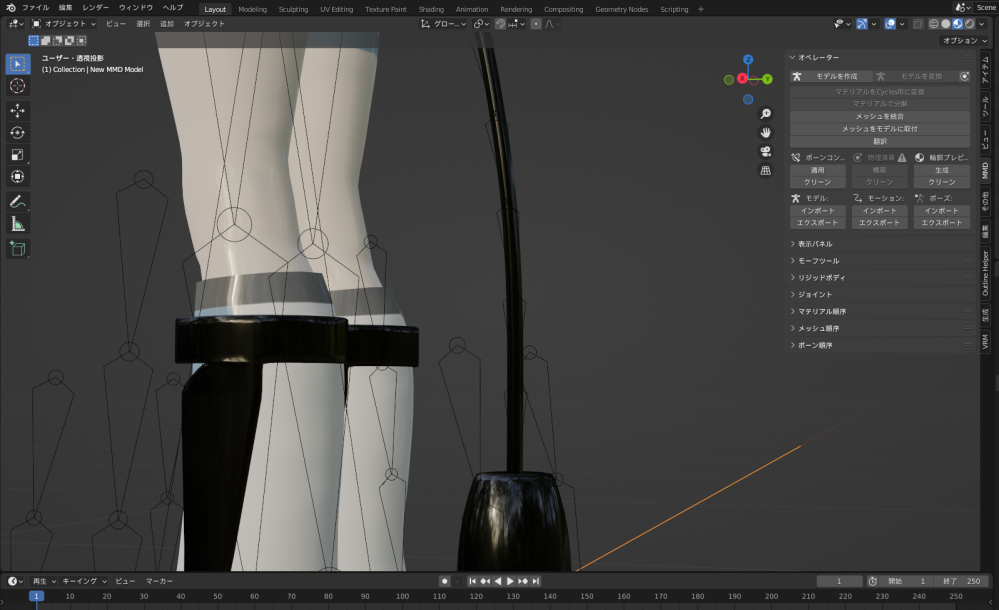Click the red X axis on gizmo
This screenshot has height=610, width=999.
(x=742, y=78)
